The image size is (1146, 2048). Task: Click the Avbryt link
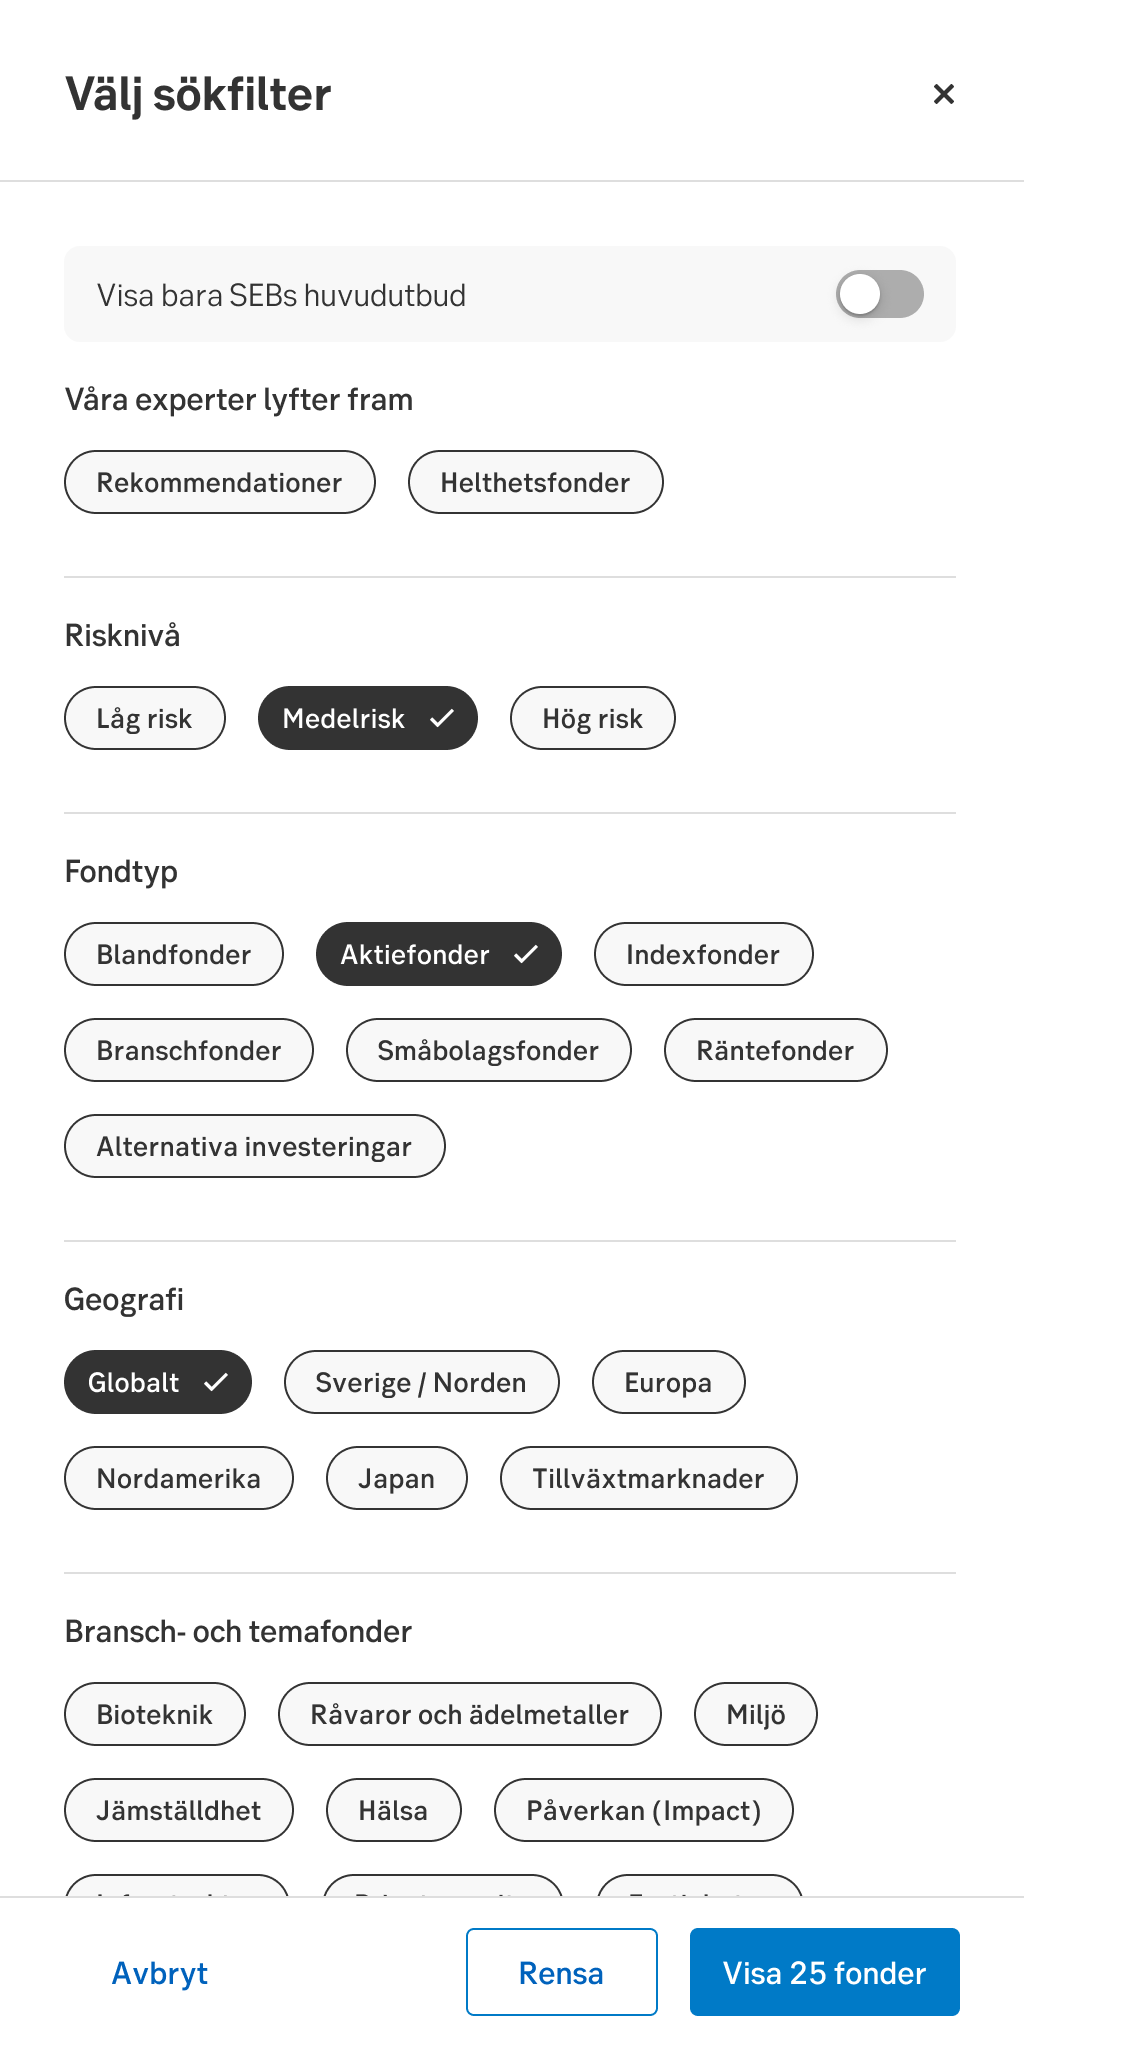coord(160,1972)
